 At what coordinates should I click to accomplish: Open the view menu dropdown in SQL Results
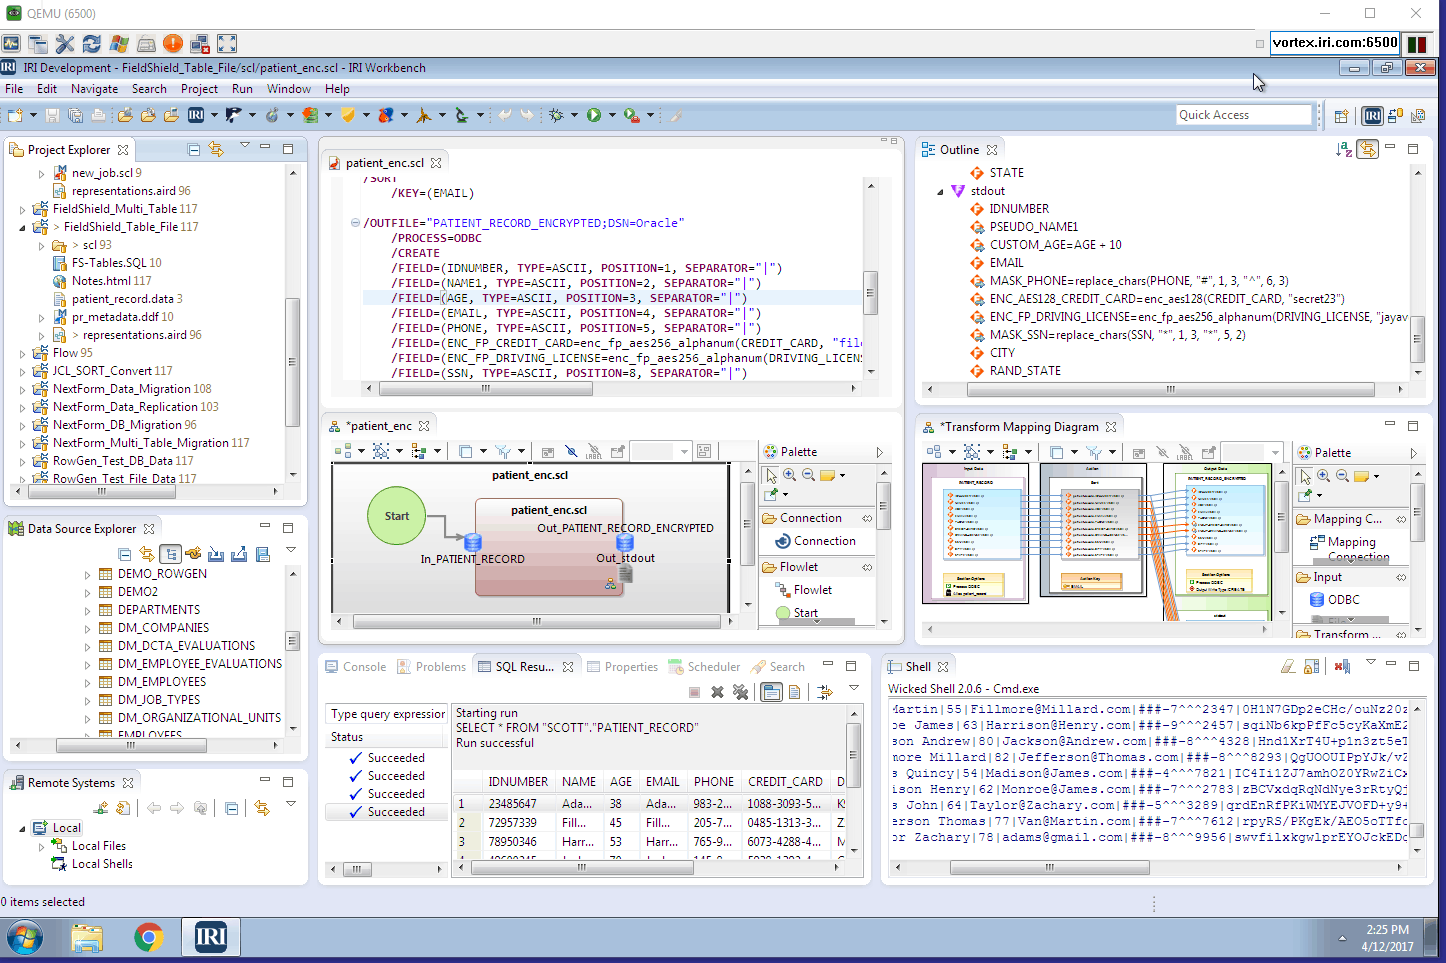click(854, 689)
